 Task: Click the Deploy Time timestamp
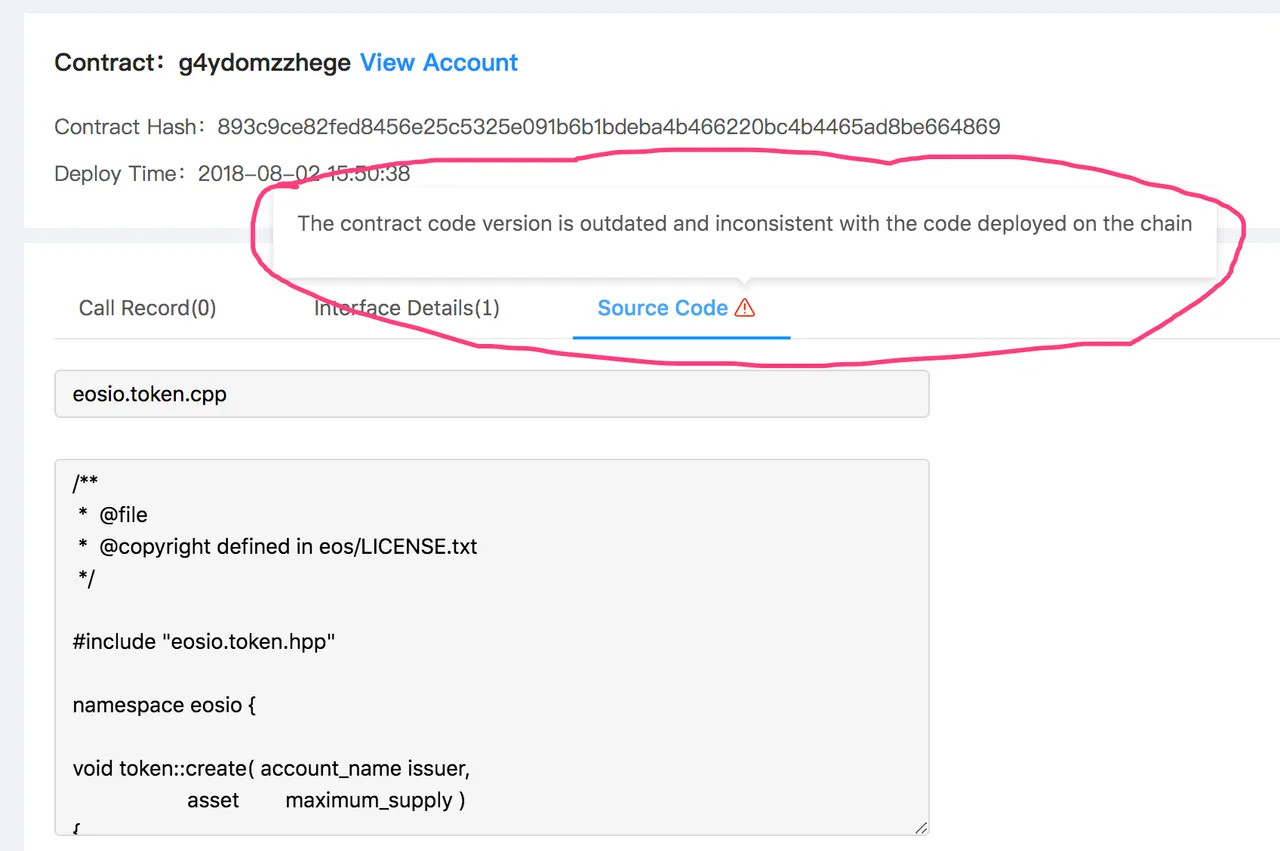pyautogui.click(x=304, y=174)
